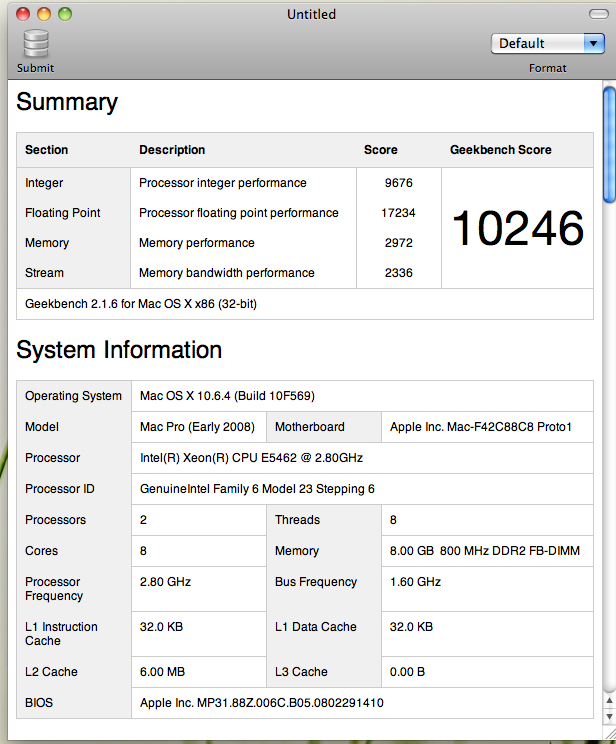Click the Intel Xeon E5462 processor value

[251, 457]
